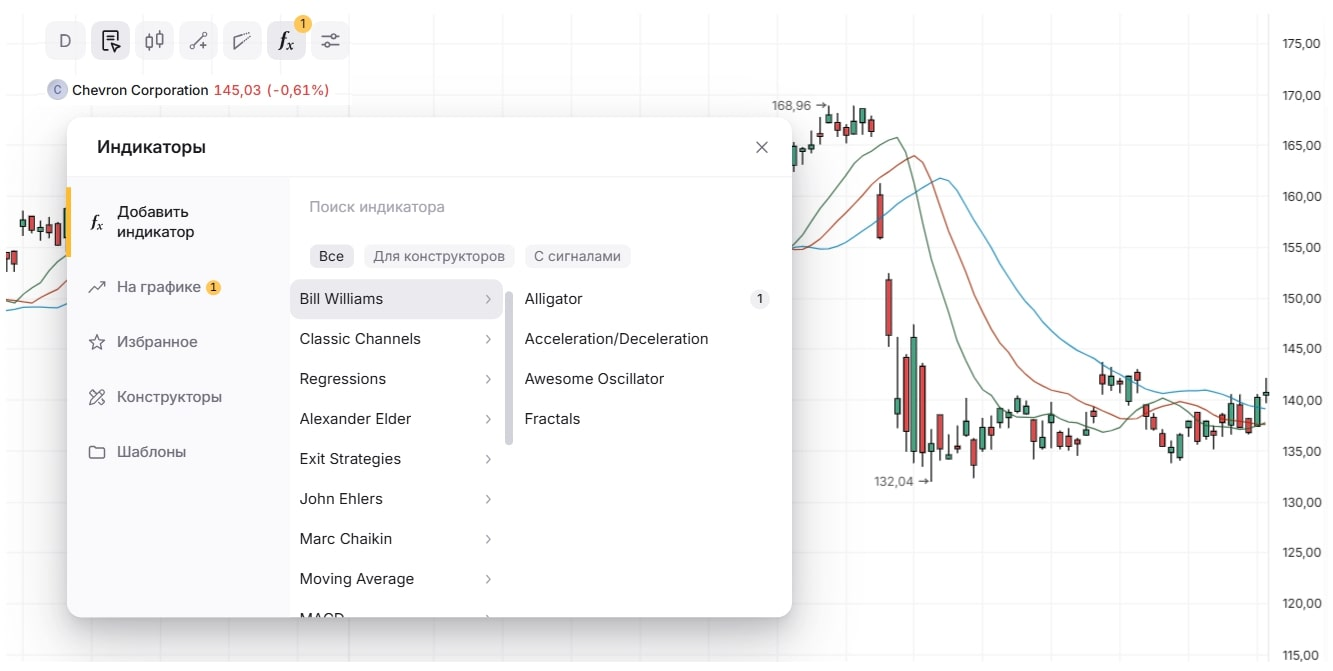Expand the Moving Average category
The width and height of the screenshot is (1333, 671).
click(x=396, y=579)
